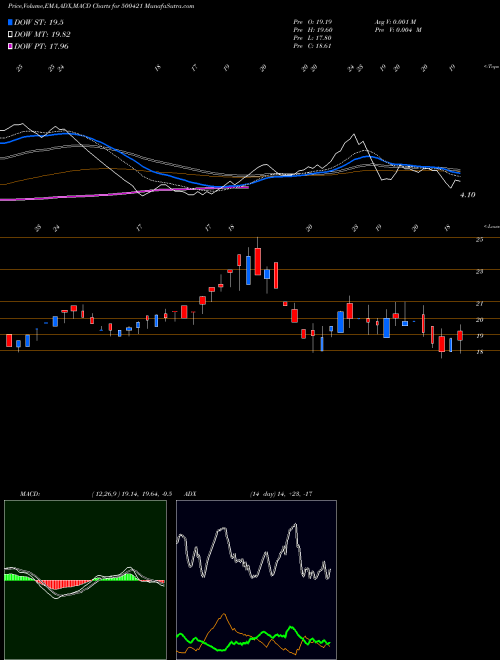
Task: Click the '4.10' value near EMA lines
Action: point(468,195)
